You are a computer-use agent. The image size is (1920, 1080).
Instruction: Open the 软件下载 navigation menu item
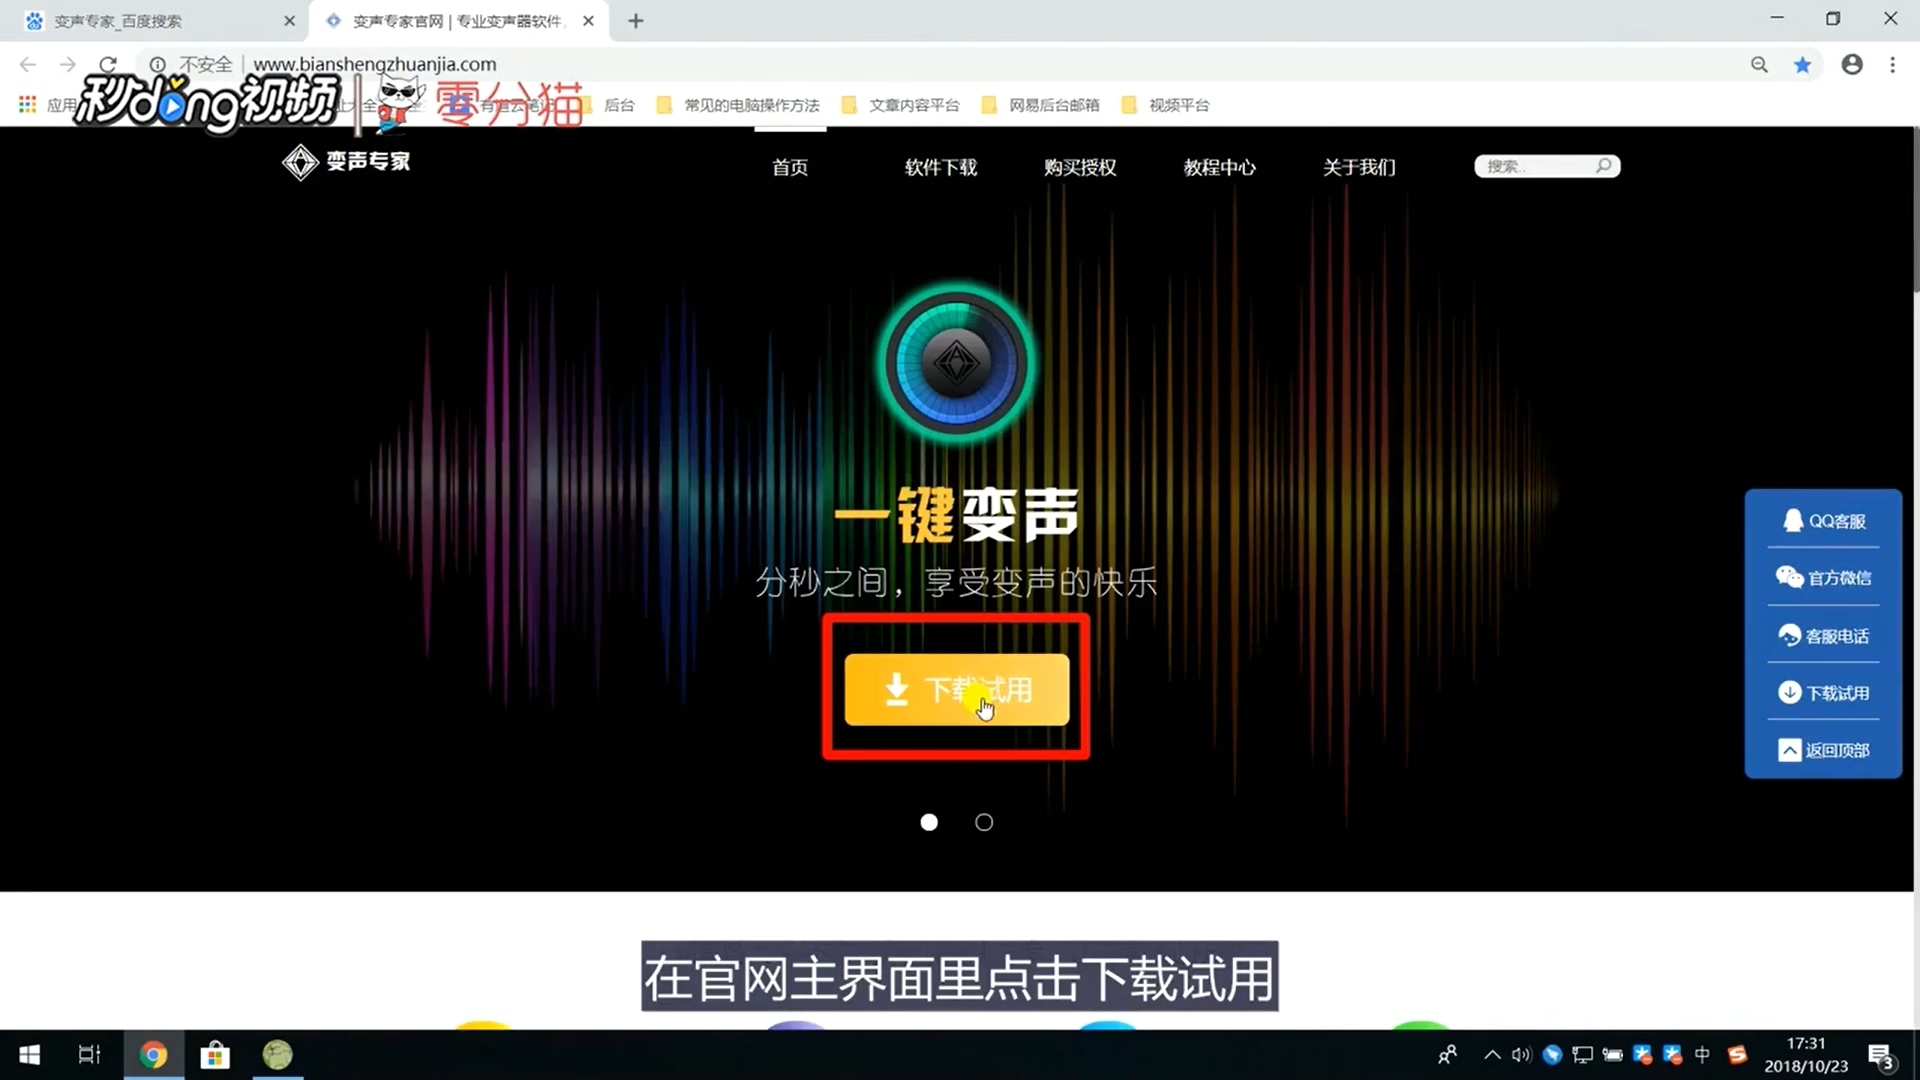(940, 167)
